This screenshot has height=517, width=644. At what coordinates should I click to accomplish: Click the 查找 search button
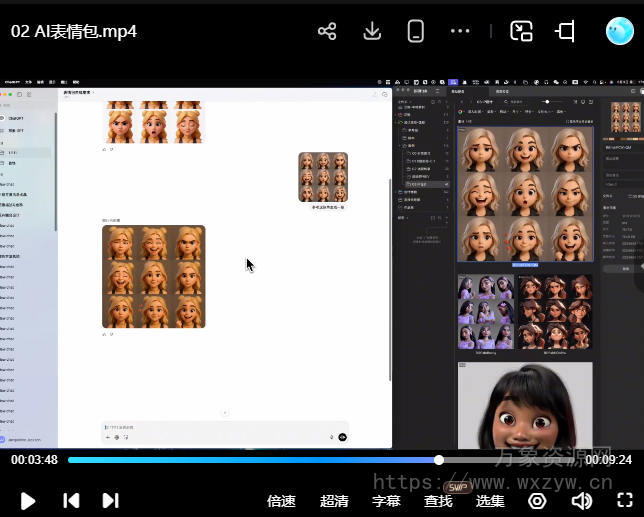[438, 501]
